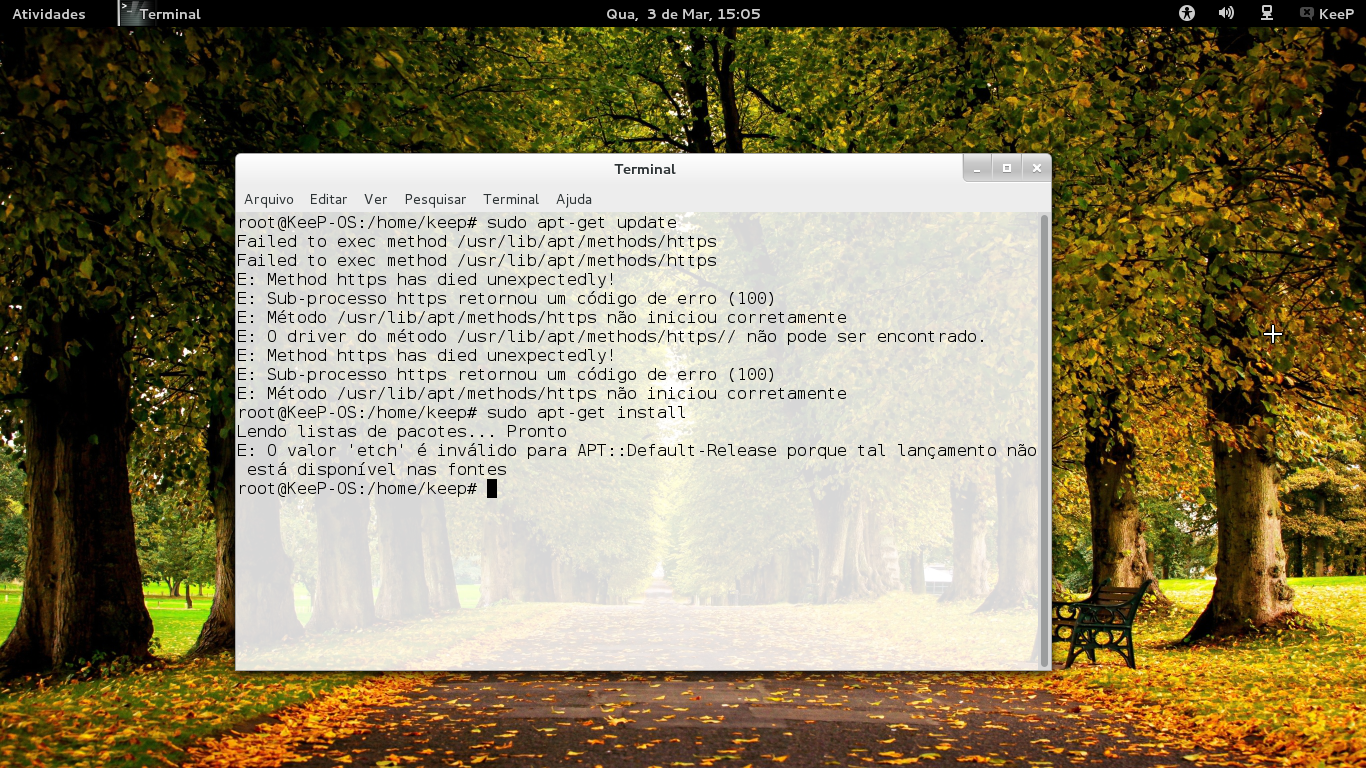Open the Editar menu
The height and width of the screenshot is (768, 1366).
(328, 199)
